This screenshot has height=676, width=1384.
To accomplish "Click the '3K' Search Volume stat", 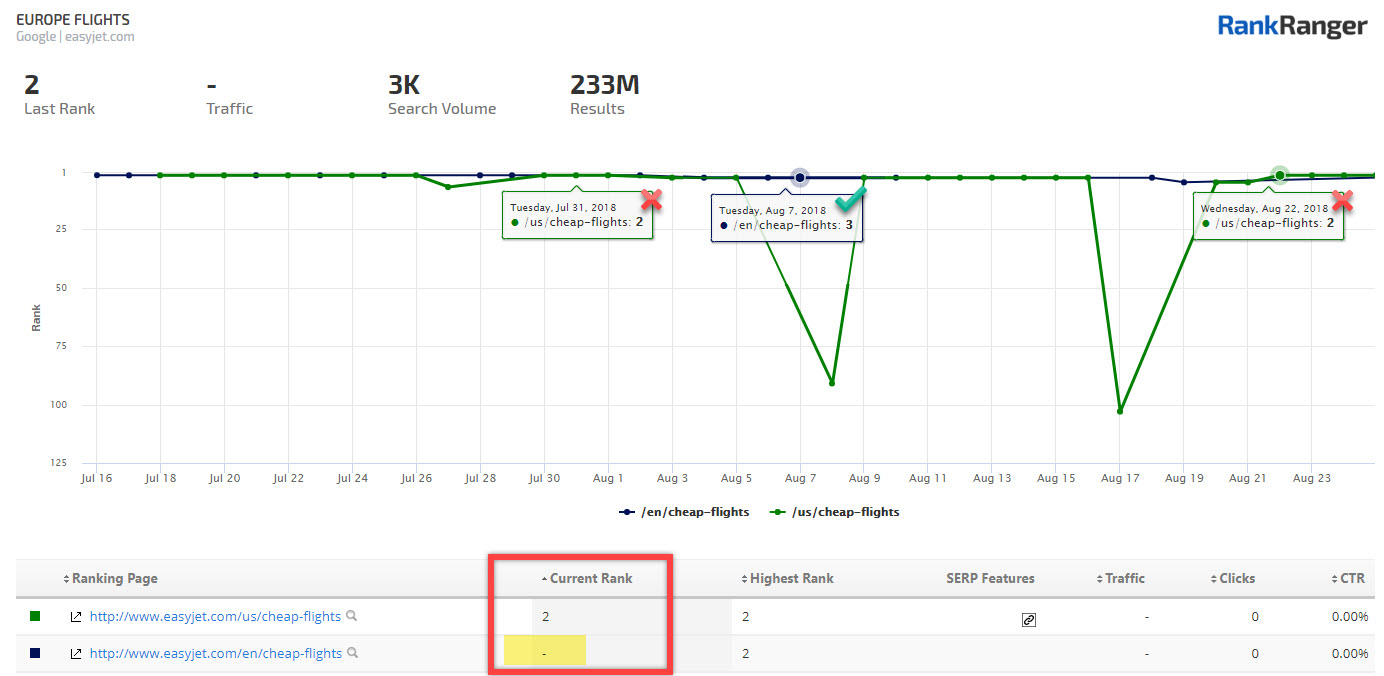I will pyautogui.click(x=404, y=85).
